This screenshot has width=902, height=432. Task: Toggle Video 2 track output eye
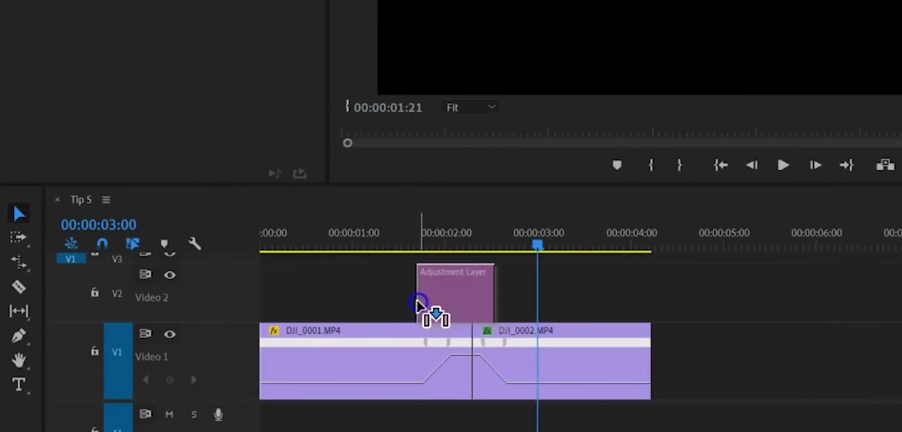click(170, 275)
